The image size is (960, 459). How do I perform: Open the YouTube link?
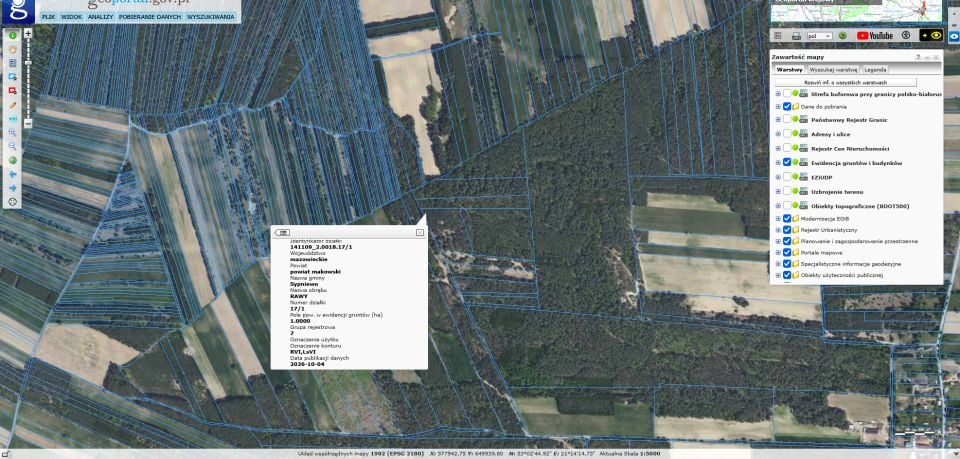[x=874, y=36]
